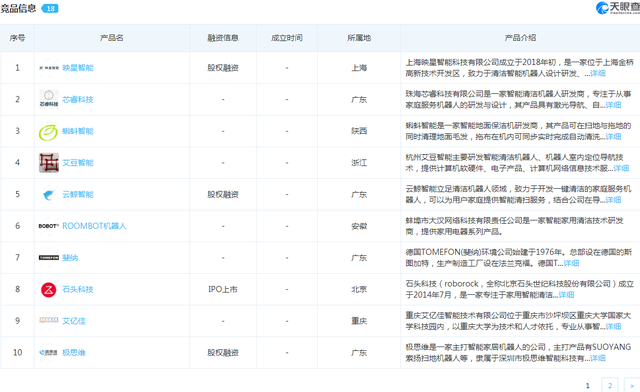
Task: Select the 云鲸智能 blue whale logo
Action: pos(49,194)
